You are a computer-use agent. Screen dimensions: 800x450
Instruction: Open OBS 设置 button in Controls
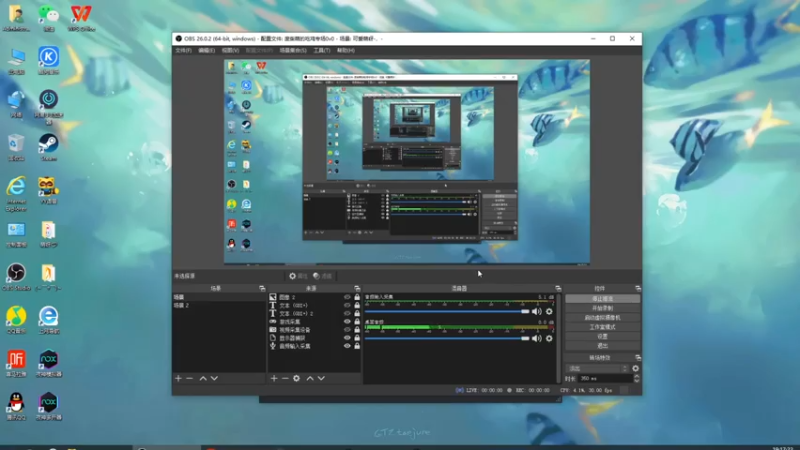[603, 336]
